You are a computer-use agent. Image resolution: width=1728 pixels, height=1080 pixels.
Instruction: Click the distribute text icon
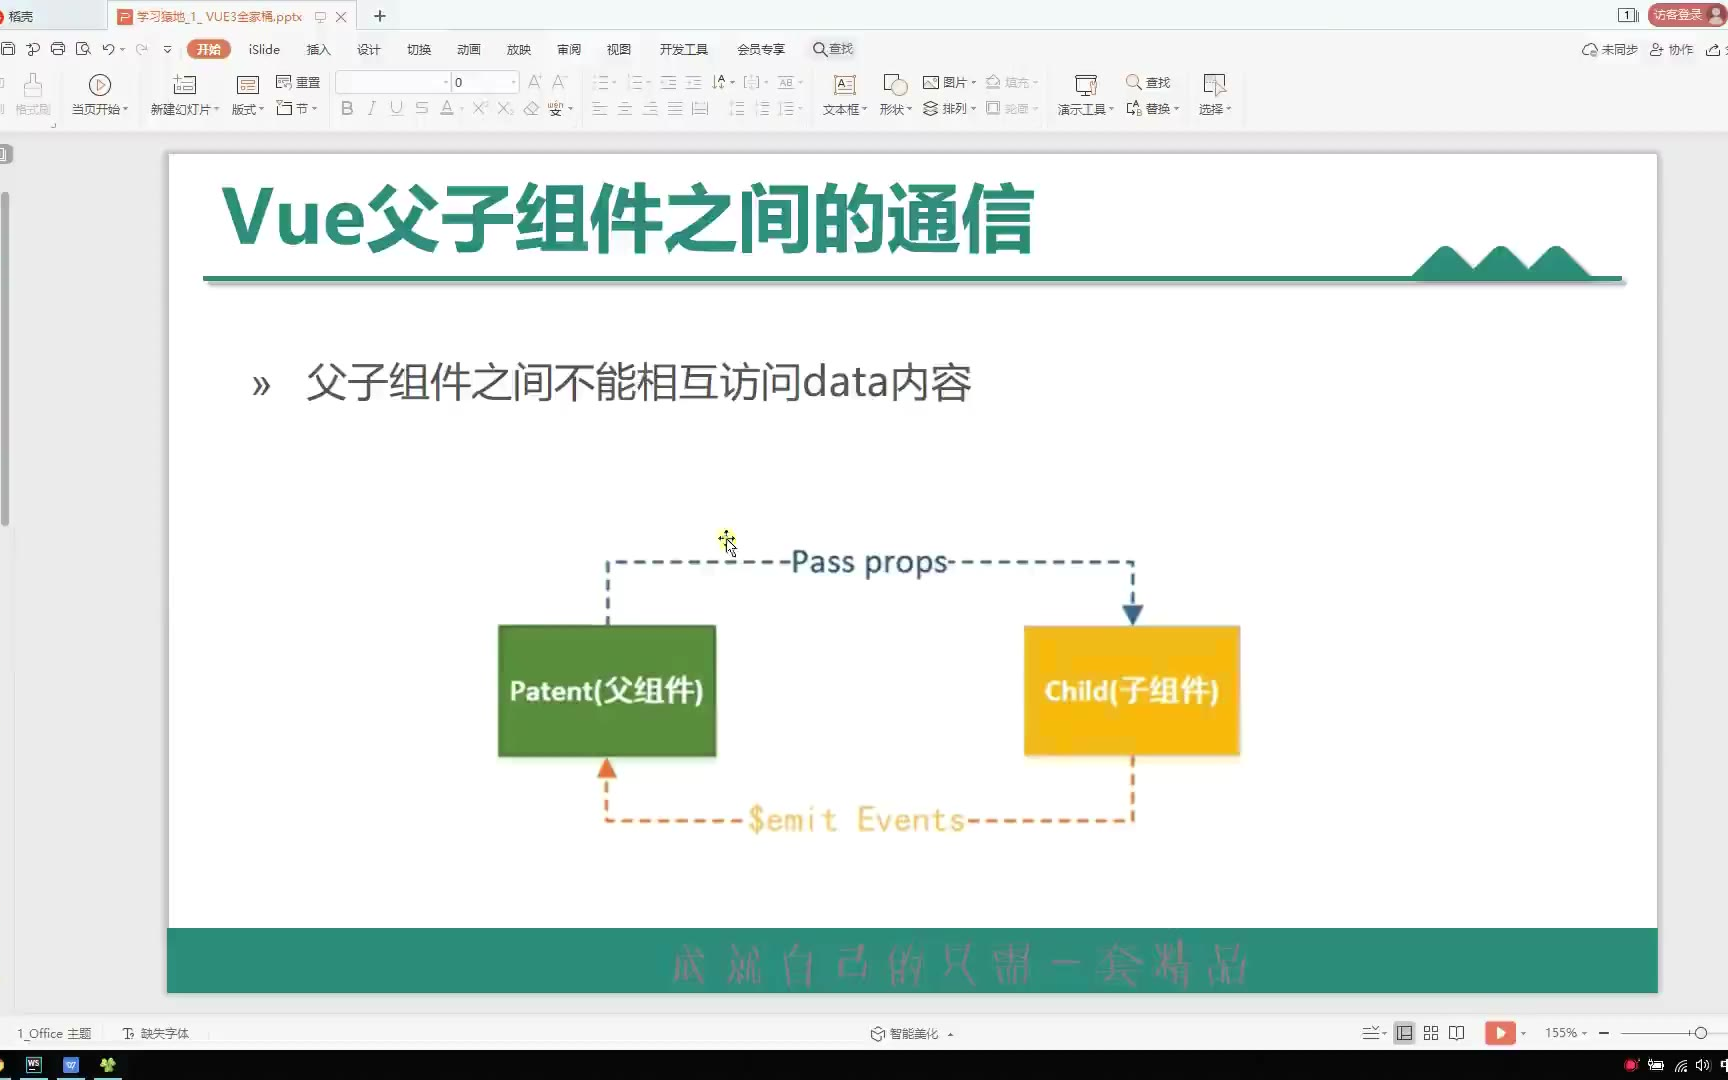tap(700, 108)
